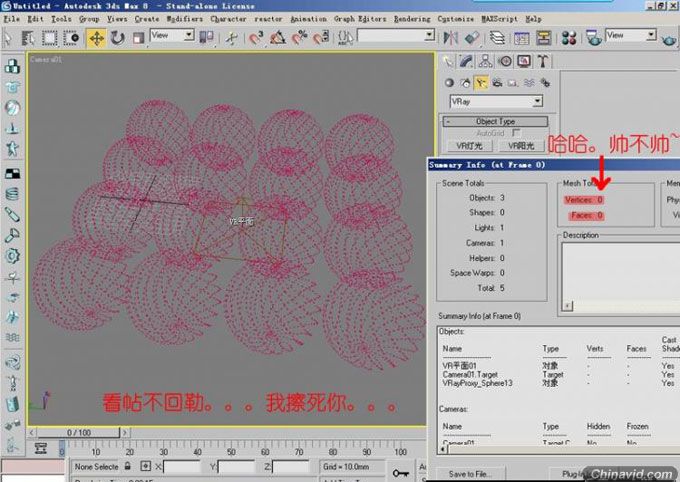Collapse the Object Type rollout
The image size is (680, 482).
(495, 121)
